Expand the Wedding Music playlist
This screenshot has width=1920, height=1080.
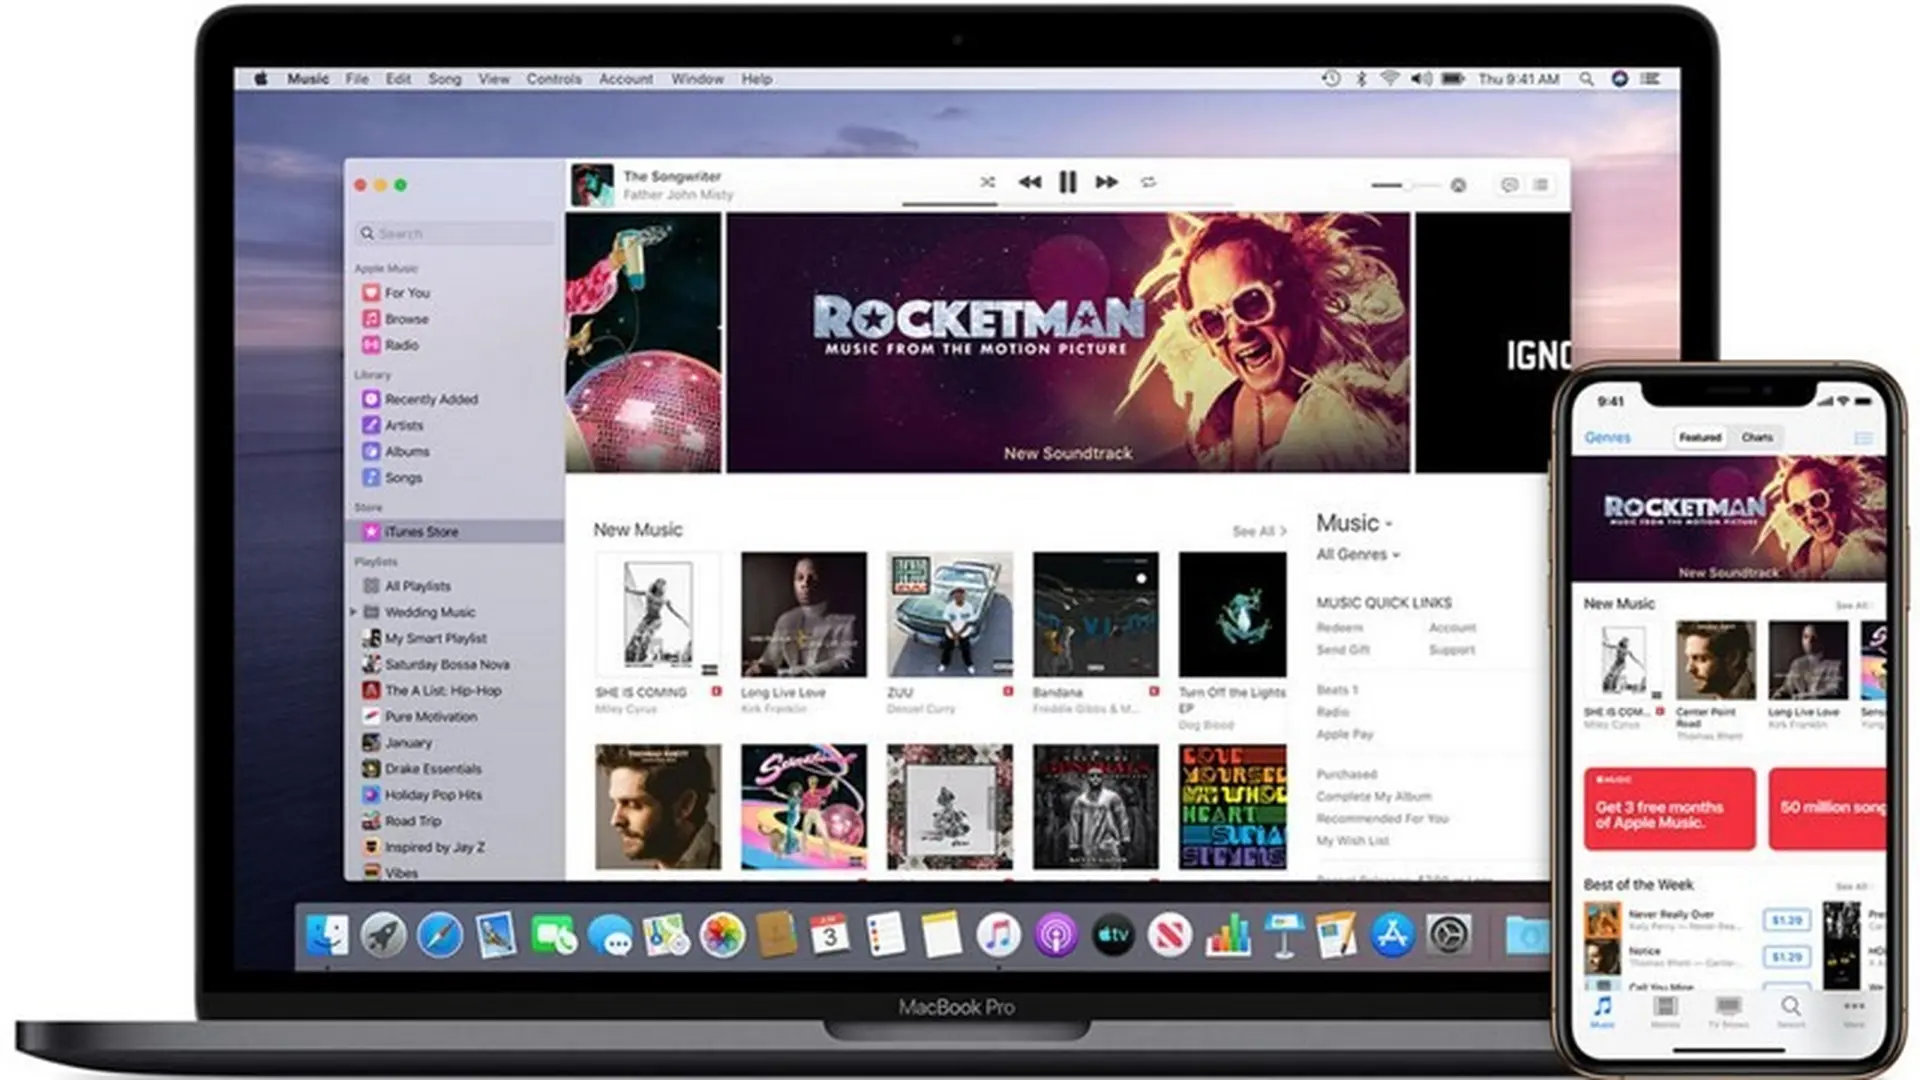coord(352,612)
